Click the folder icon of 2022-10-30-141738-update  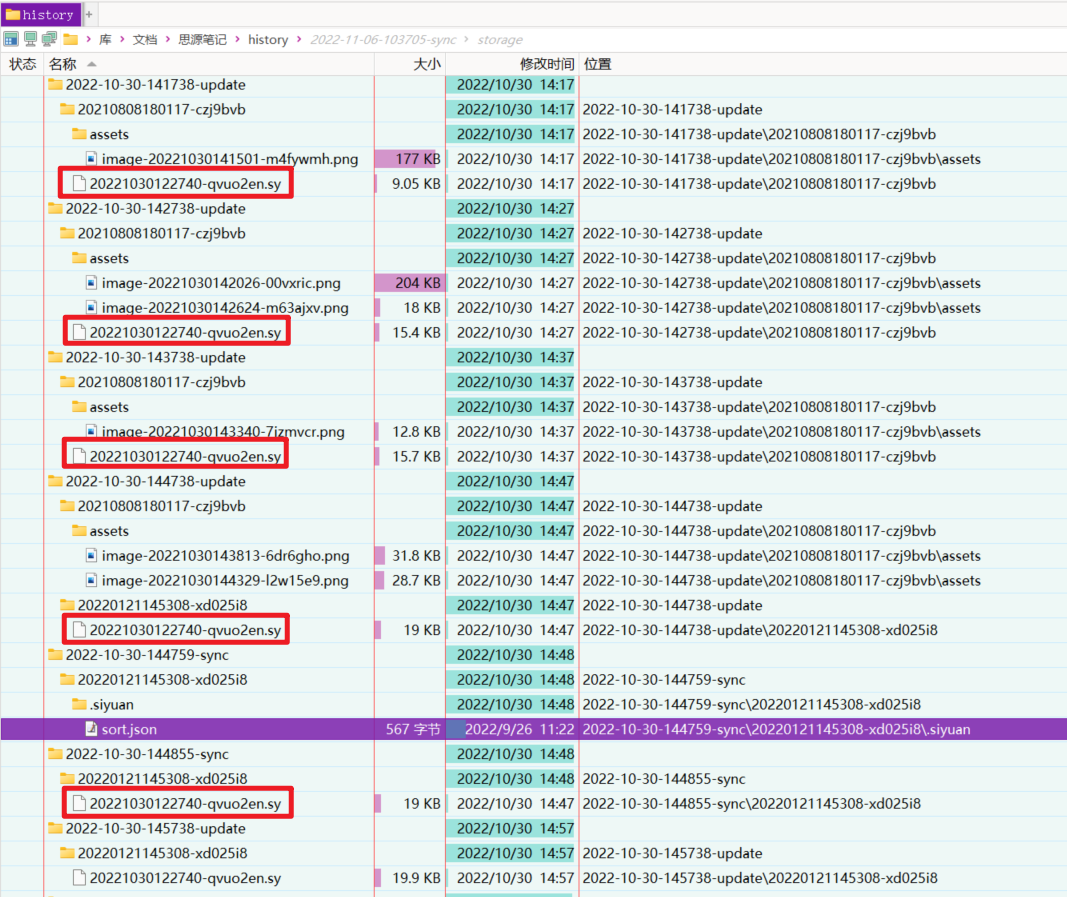pyautogui.click(x=56, y=84)
